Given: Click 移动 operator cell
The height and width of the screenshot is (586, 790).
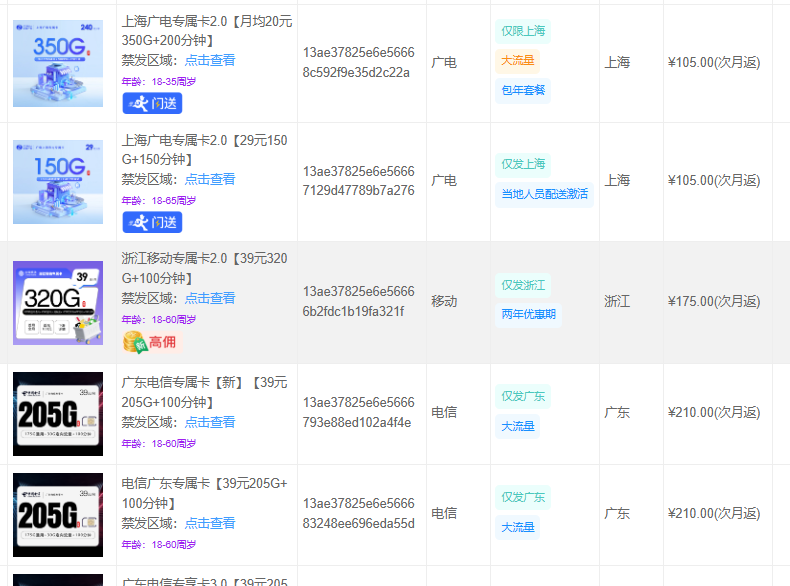Looking at the screenshot, I should pyautogui.click(x=444, y=301).
